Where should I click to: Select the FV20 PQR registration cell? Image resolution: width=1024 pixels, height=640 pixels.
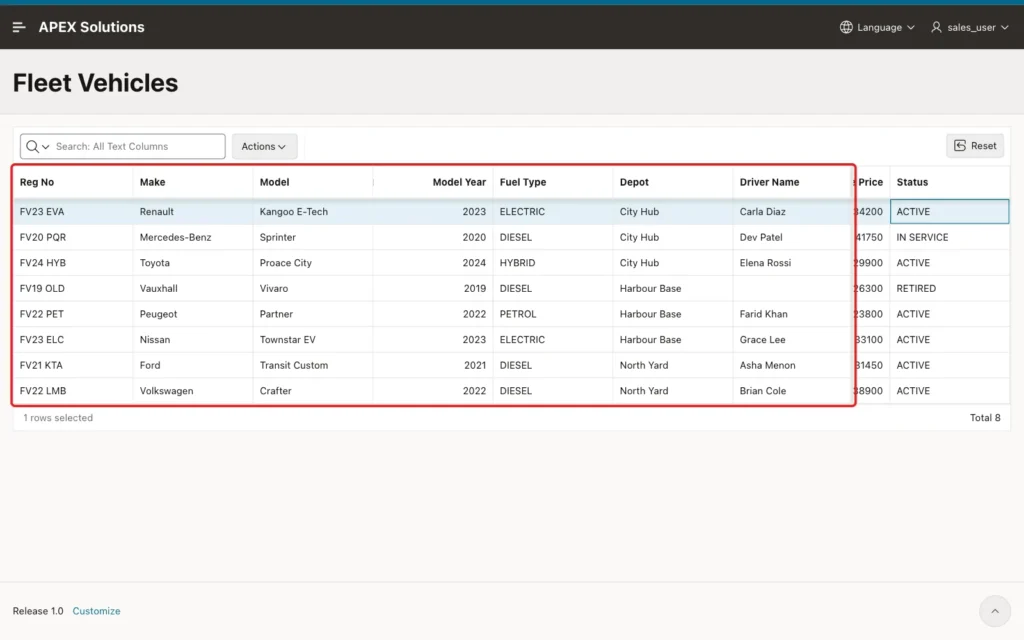(x=72, y=237)
